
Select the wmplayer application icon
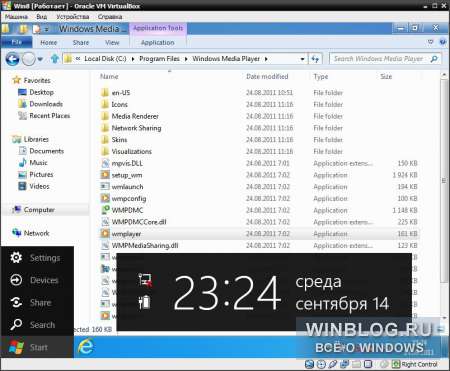(x=105, y=234)
